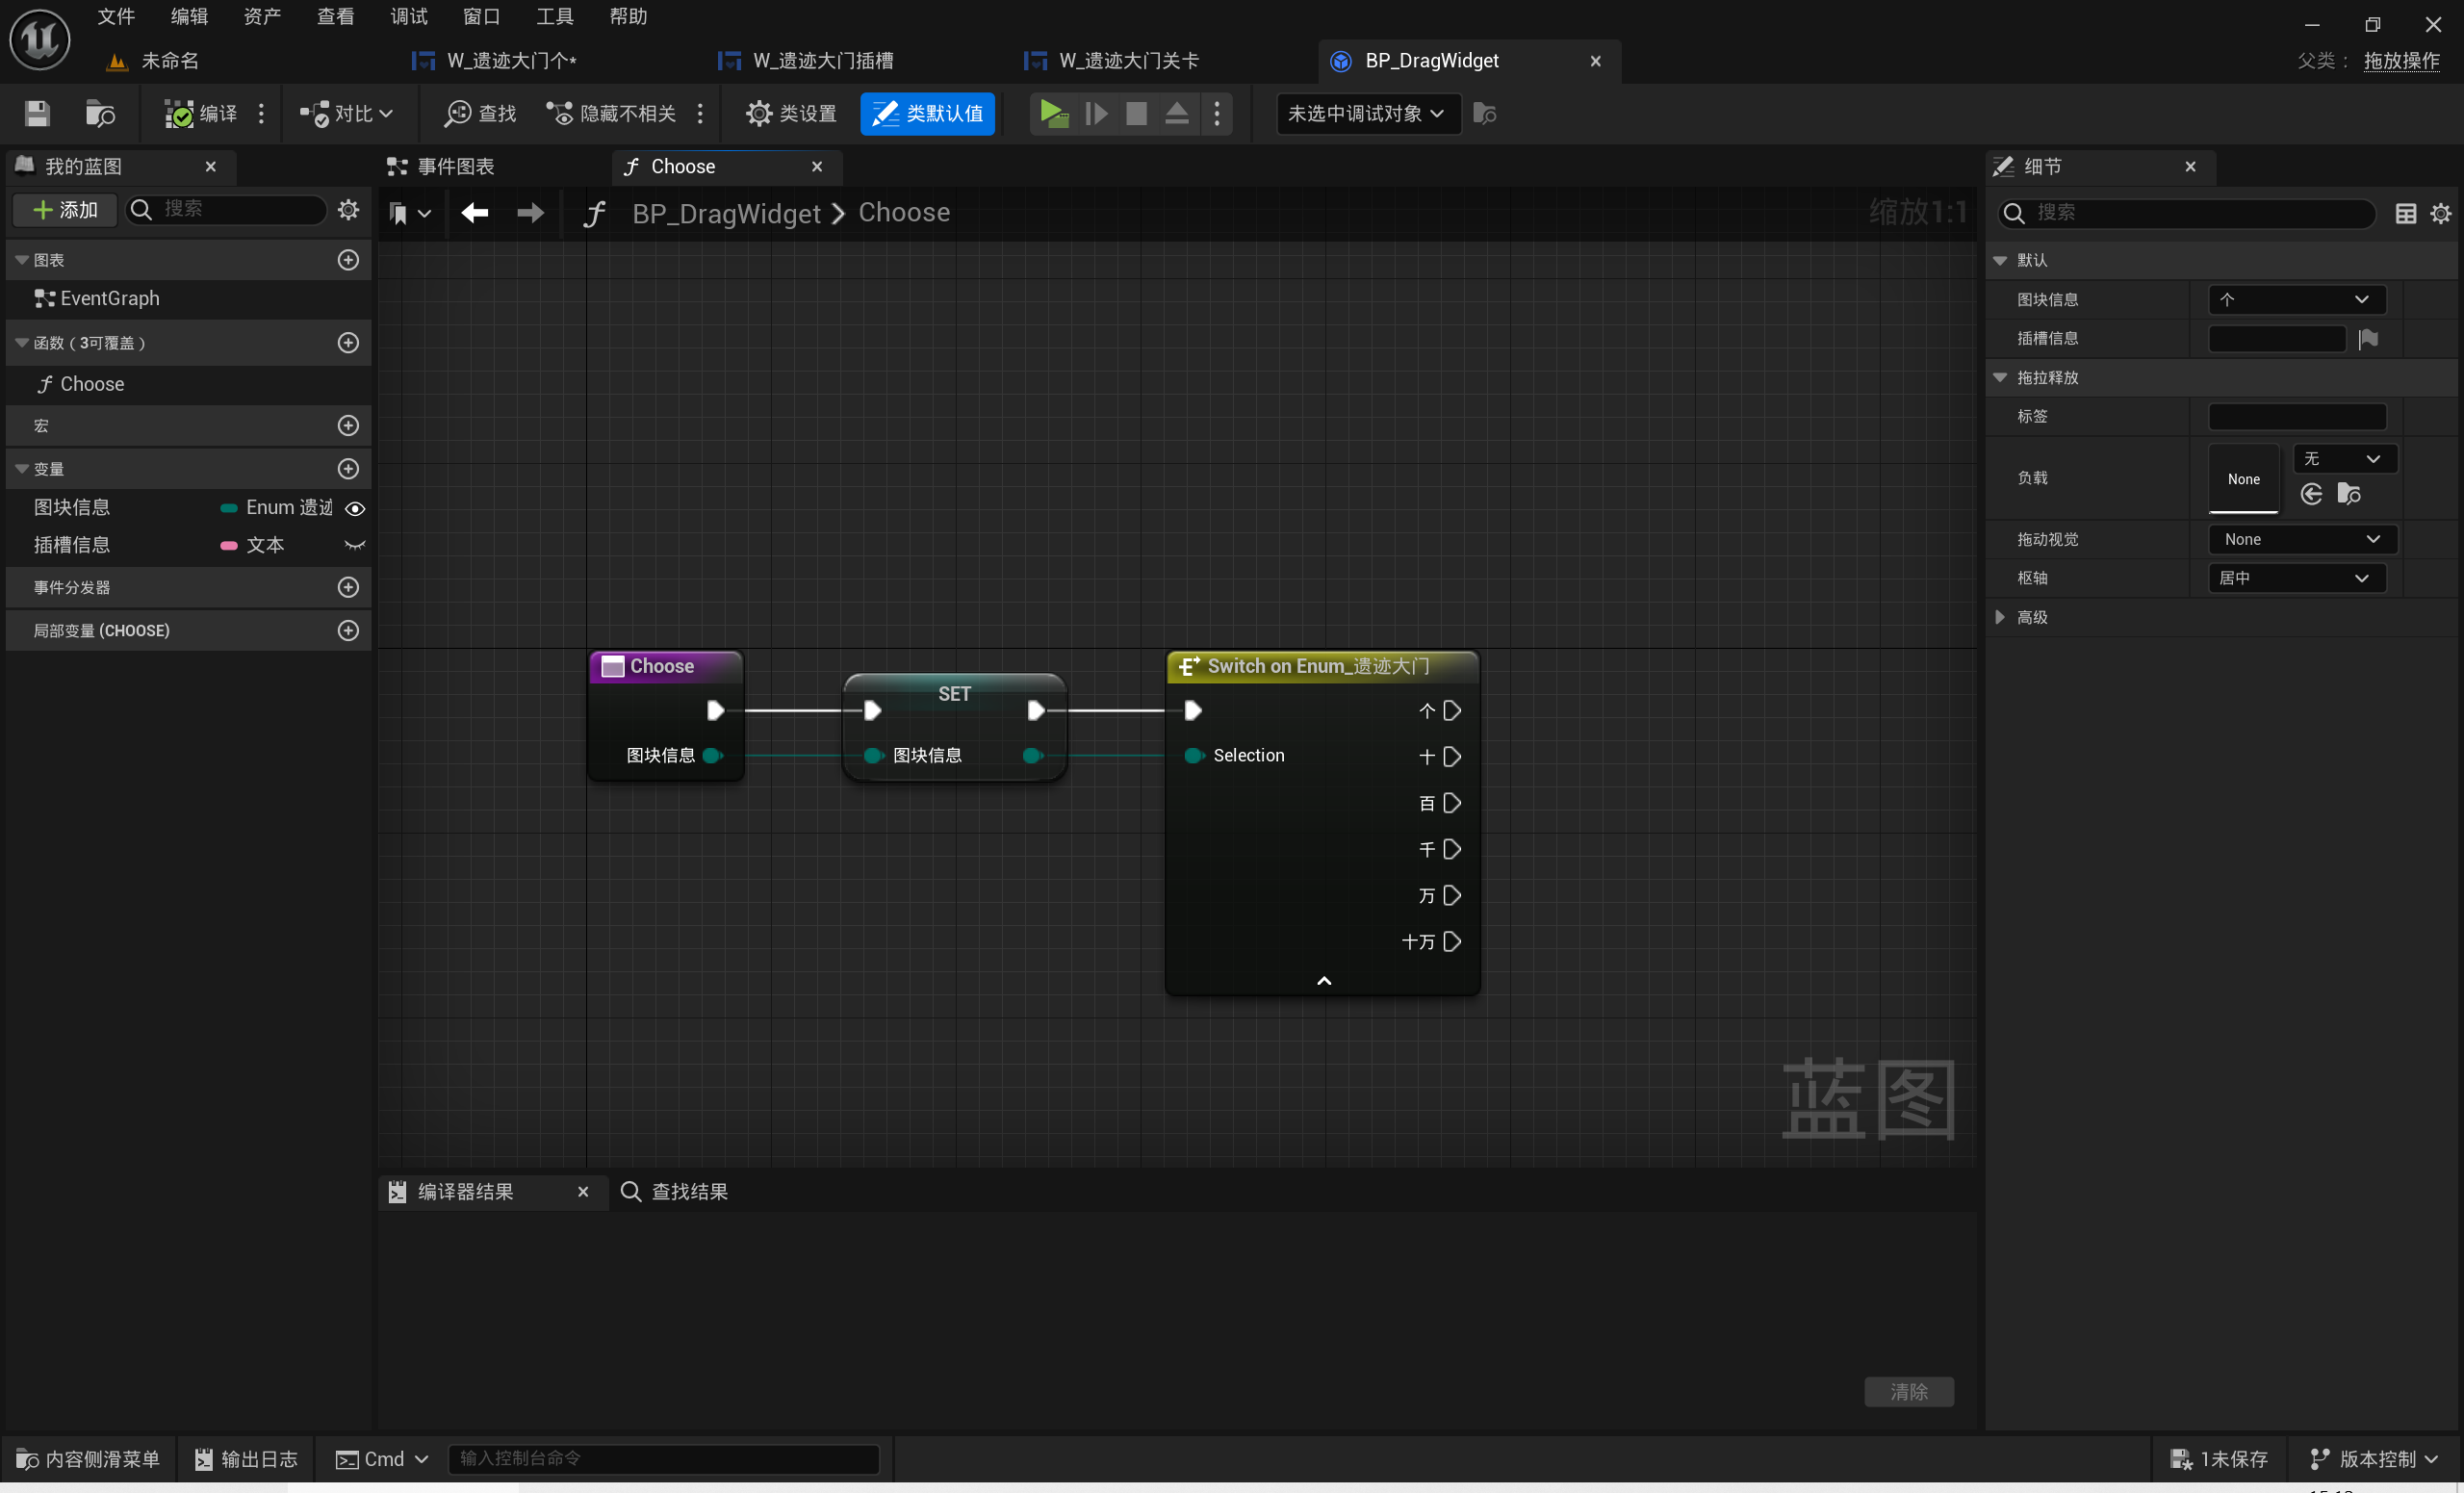Click the diff/compare tool icon
The image size is (2464, 1493).
(342, 113)
